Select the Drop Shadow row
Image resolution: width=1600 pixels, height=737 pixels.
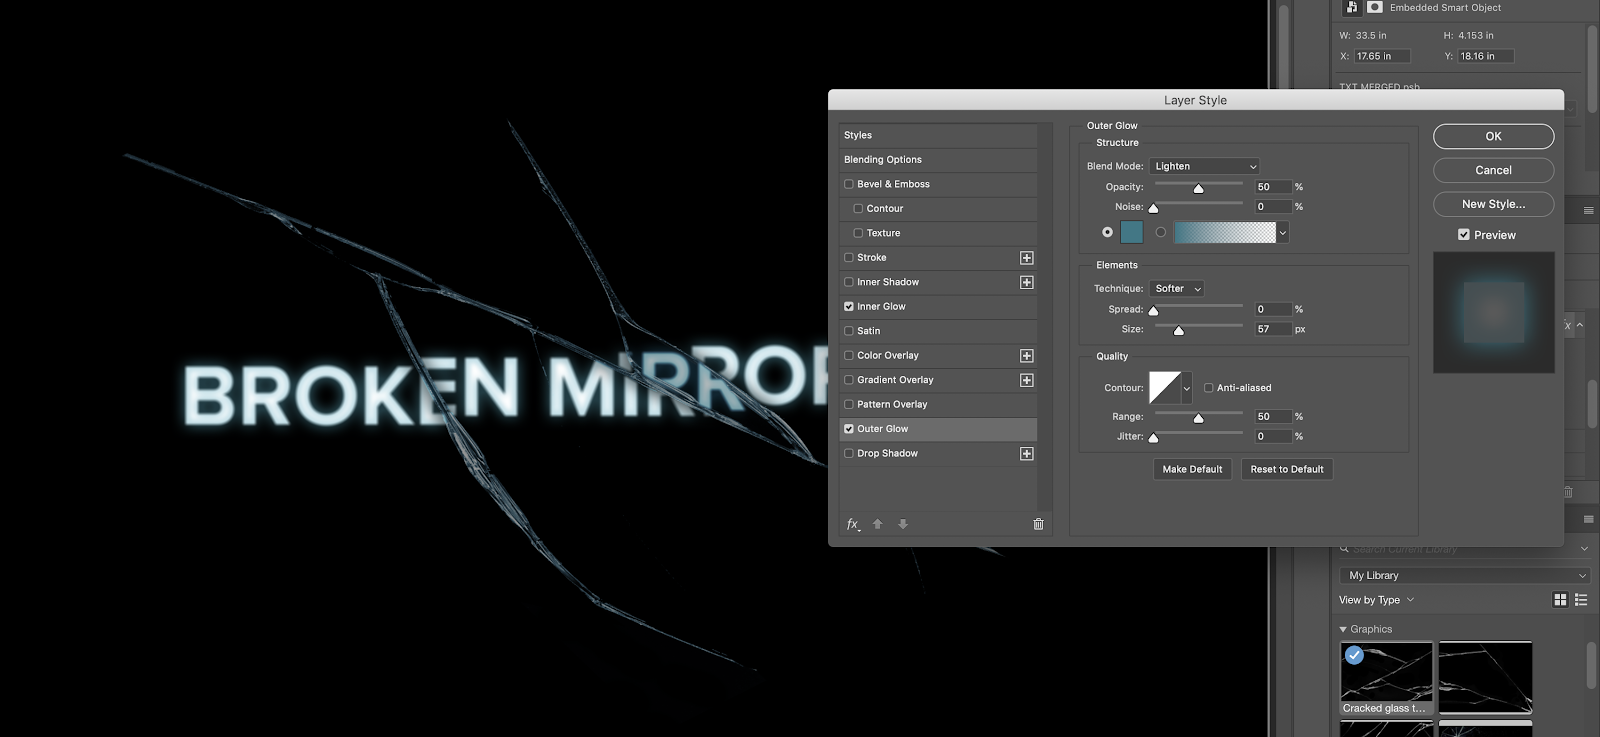pyautogui.click(x=938, y=454)
